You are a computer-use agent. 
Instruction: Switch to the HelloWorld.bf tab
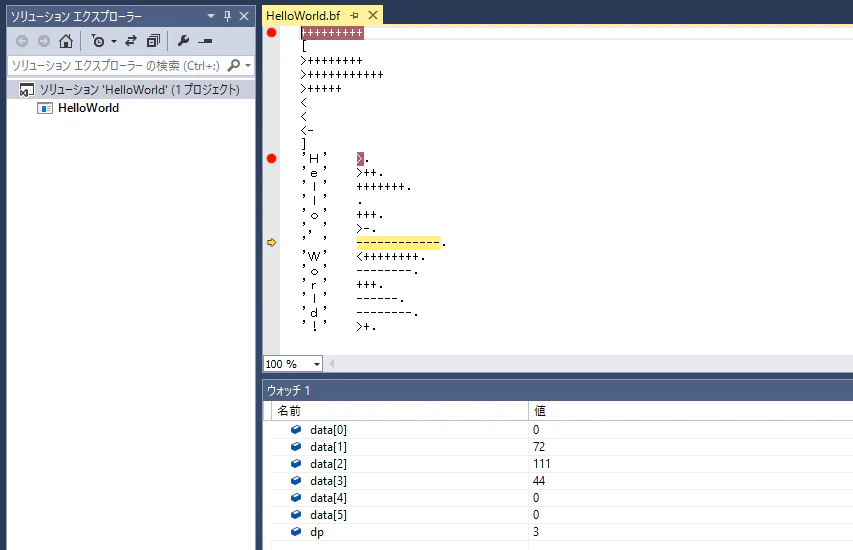point(303,16)
